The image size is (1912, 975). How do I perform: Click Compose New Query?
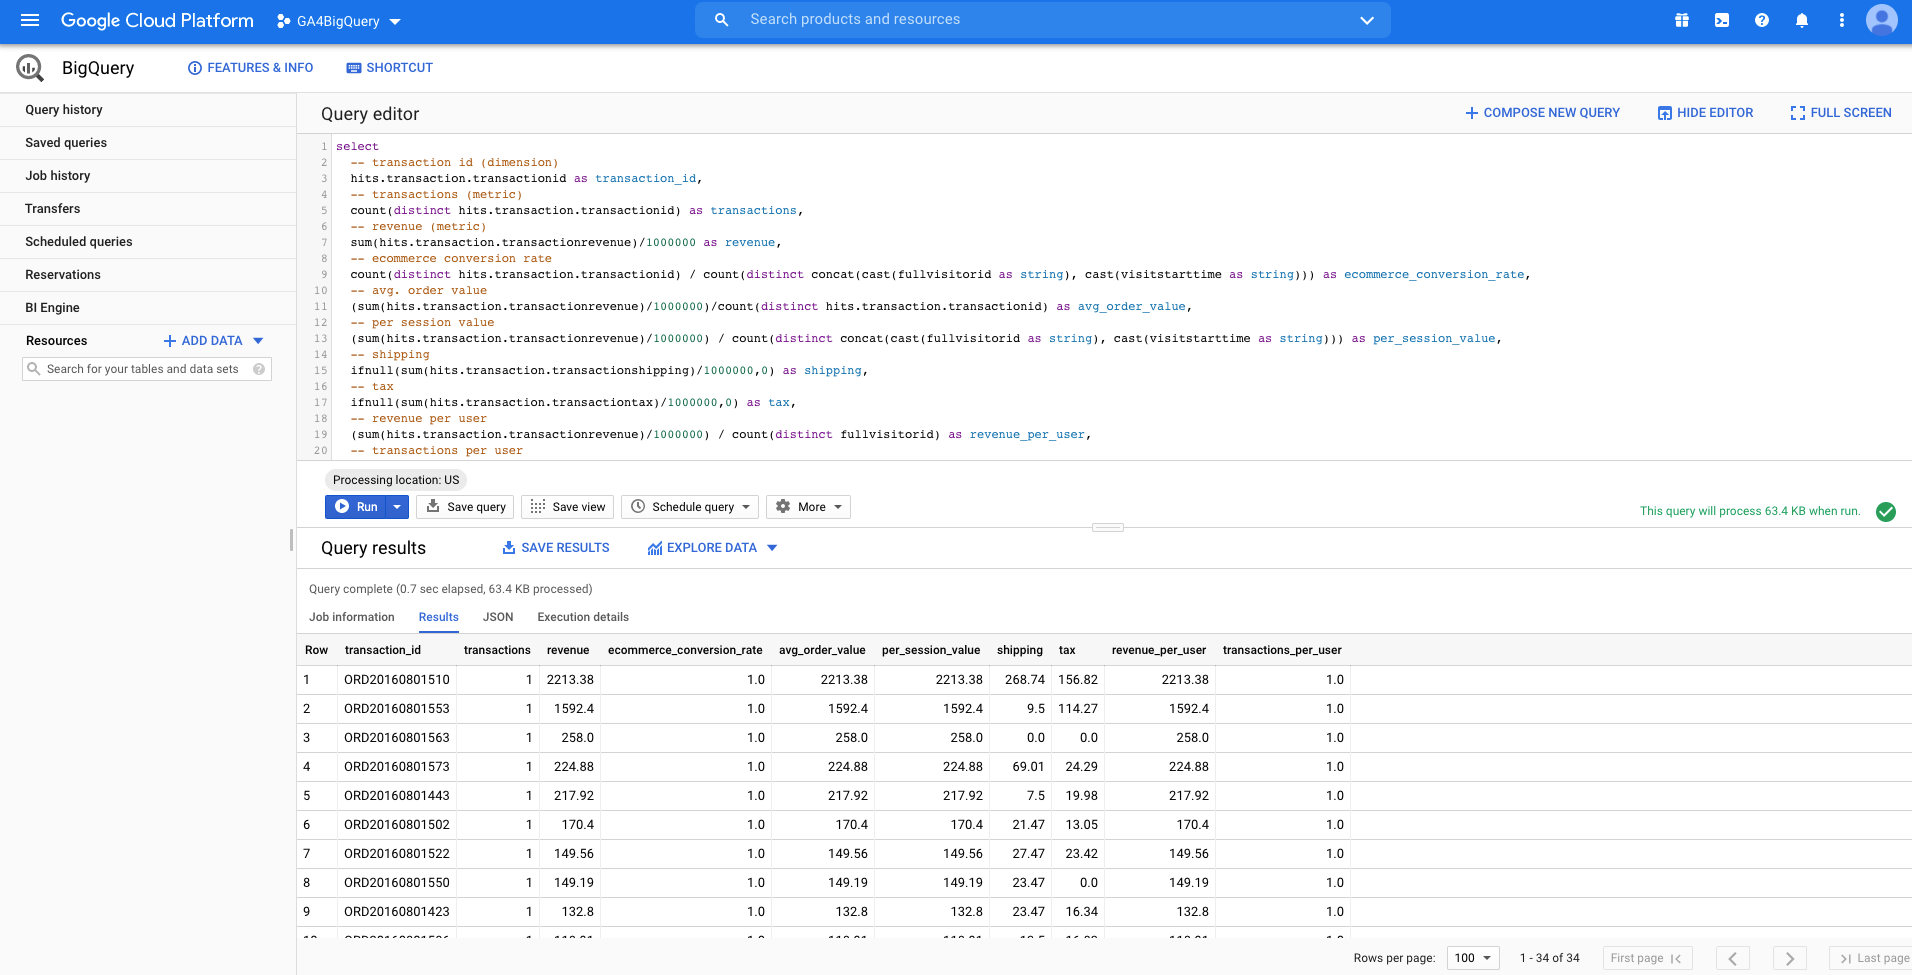tap(1542, 113)
